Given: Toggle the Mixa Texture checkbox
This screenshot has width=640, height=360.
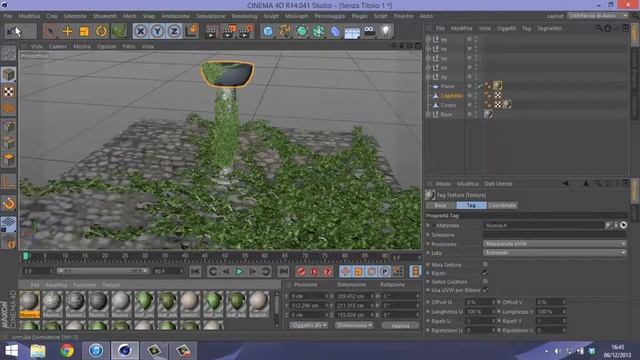Looking at the screenshot, I should [x=485, y=264].
